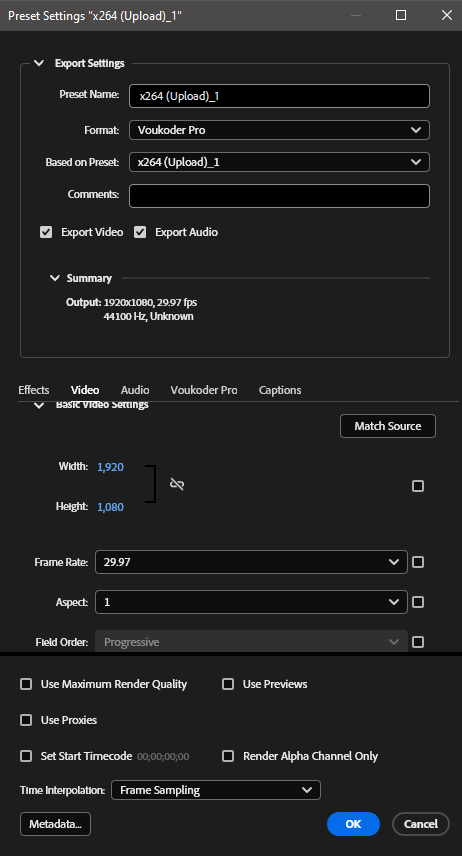Screen dimensions: 462x856
Task: Click the start timecode value 00;00;00;00
Action: click(163, 757)
